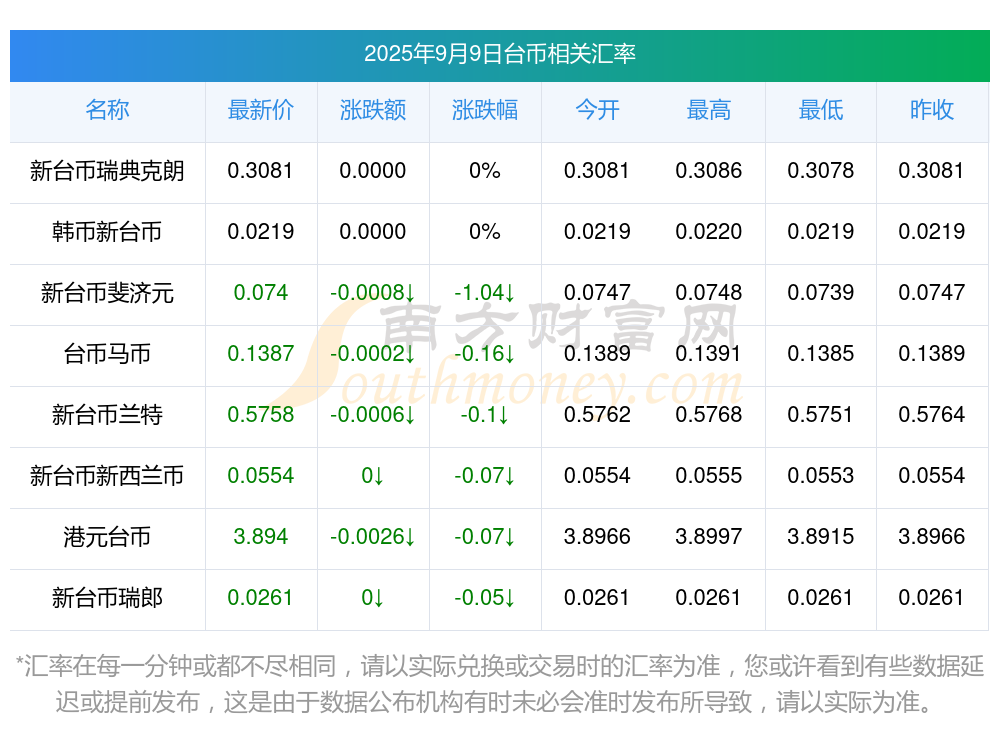The height and width of the screenshot is (733, 1000).
Task: Click the 最低 column header
Action: [x=821, y=110]
